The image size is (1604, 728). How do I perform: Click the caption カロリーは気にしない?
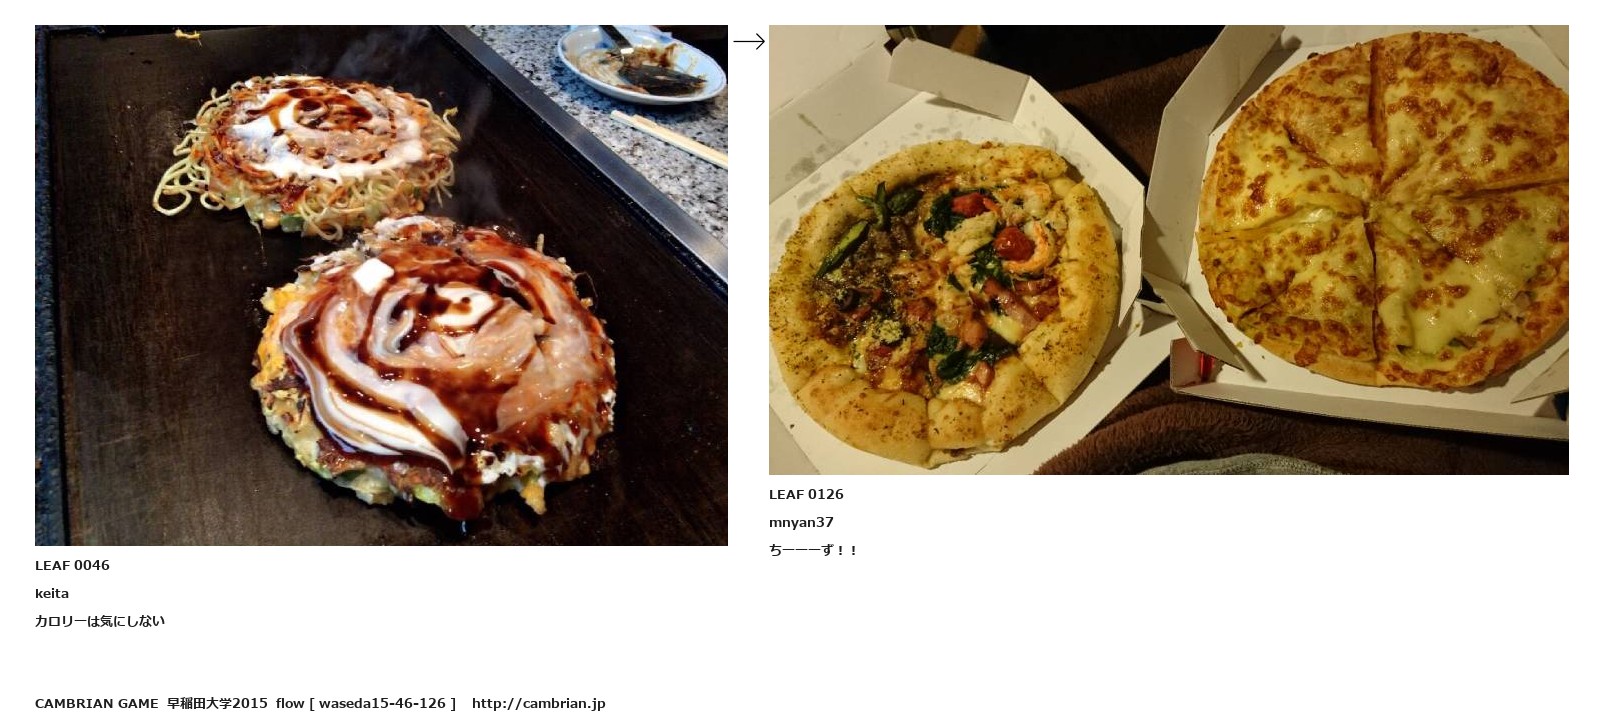pos(100,621)
